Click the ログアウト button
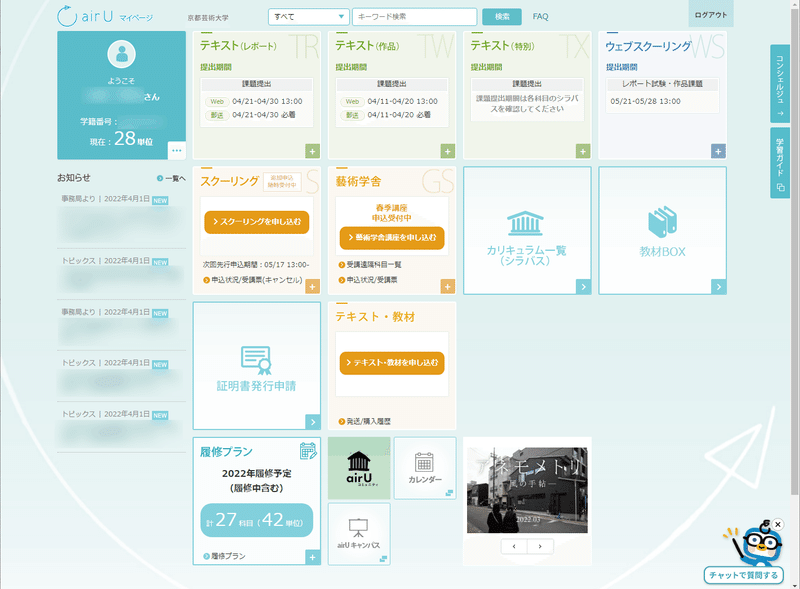Viewport: 800px width, 589px height. [x=711, y=14]
